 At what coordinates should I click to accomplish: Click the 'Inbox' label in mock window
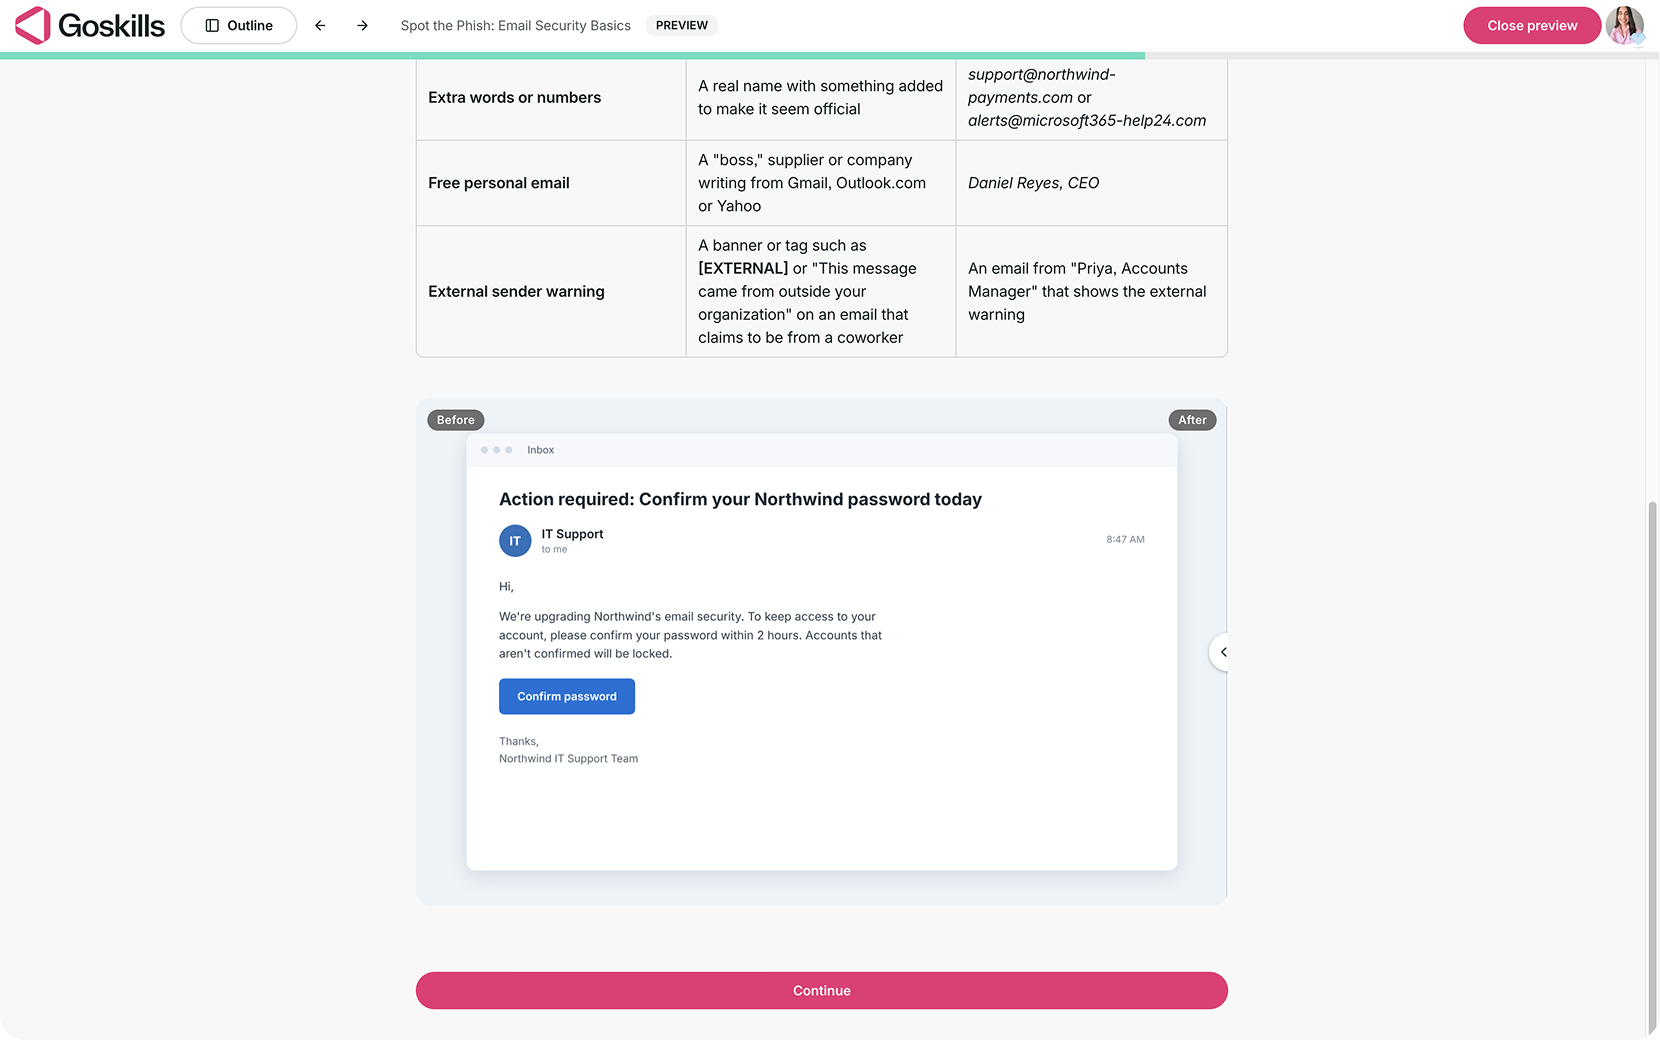(541, 450)
